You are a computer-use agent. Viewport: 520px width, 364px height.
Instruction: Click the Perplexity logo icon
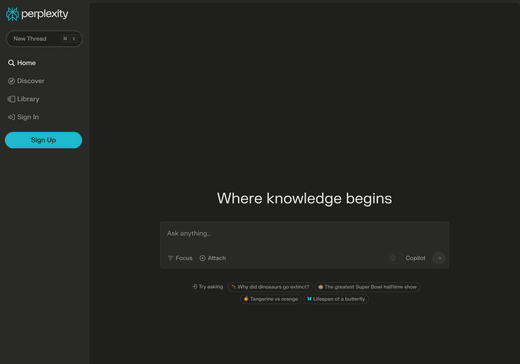click(x=12, y=14)
